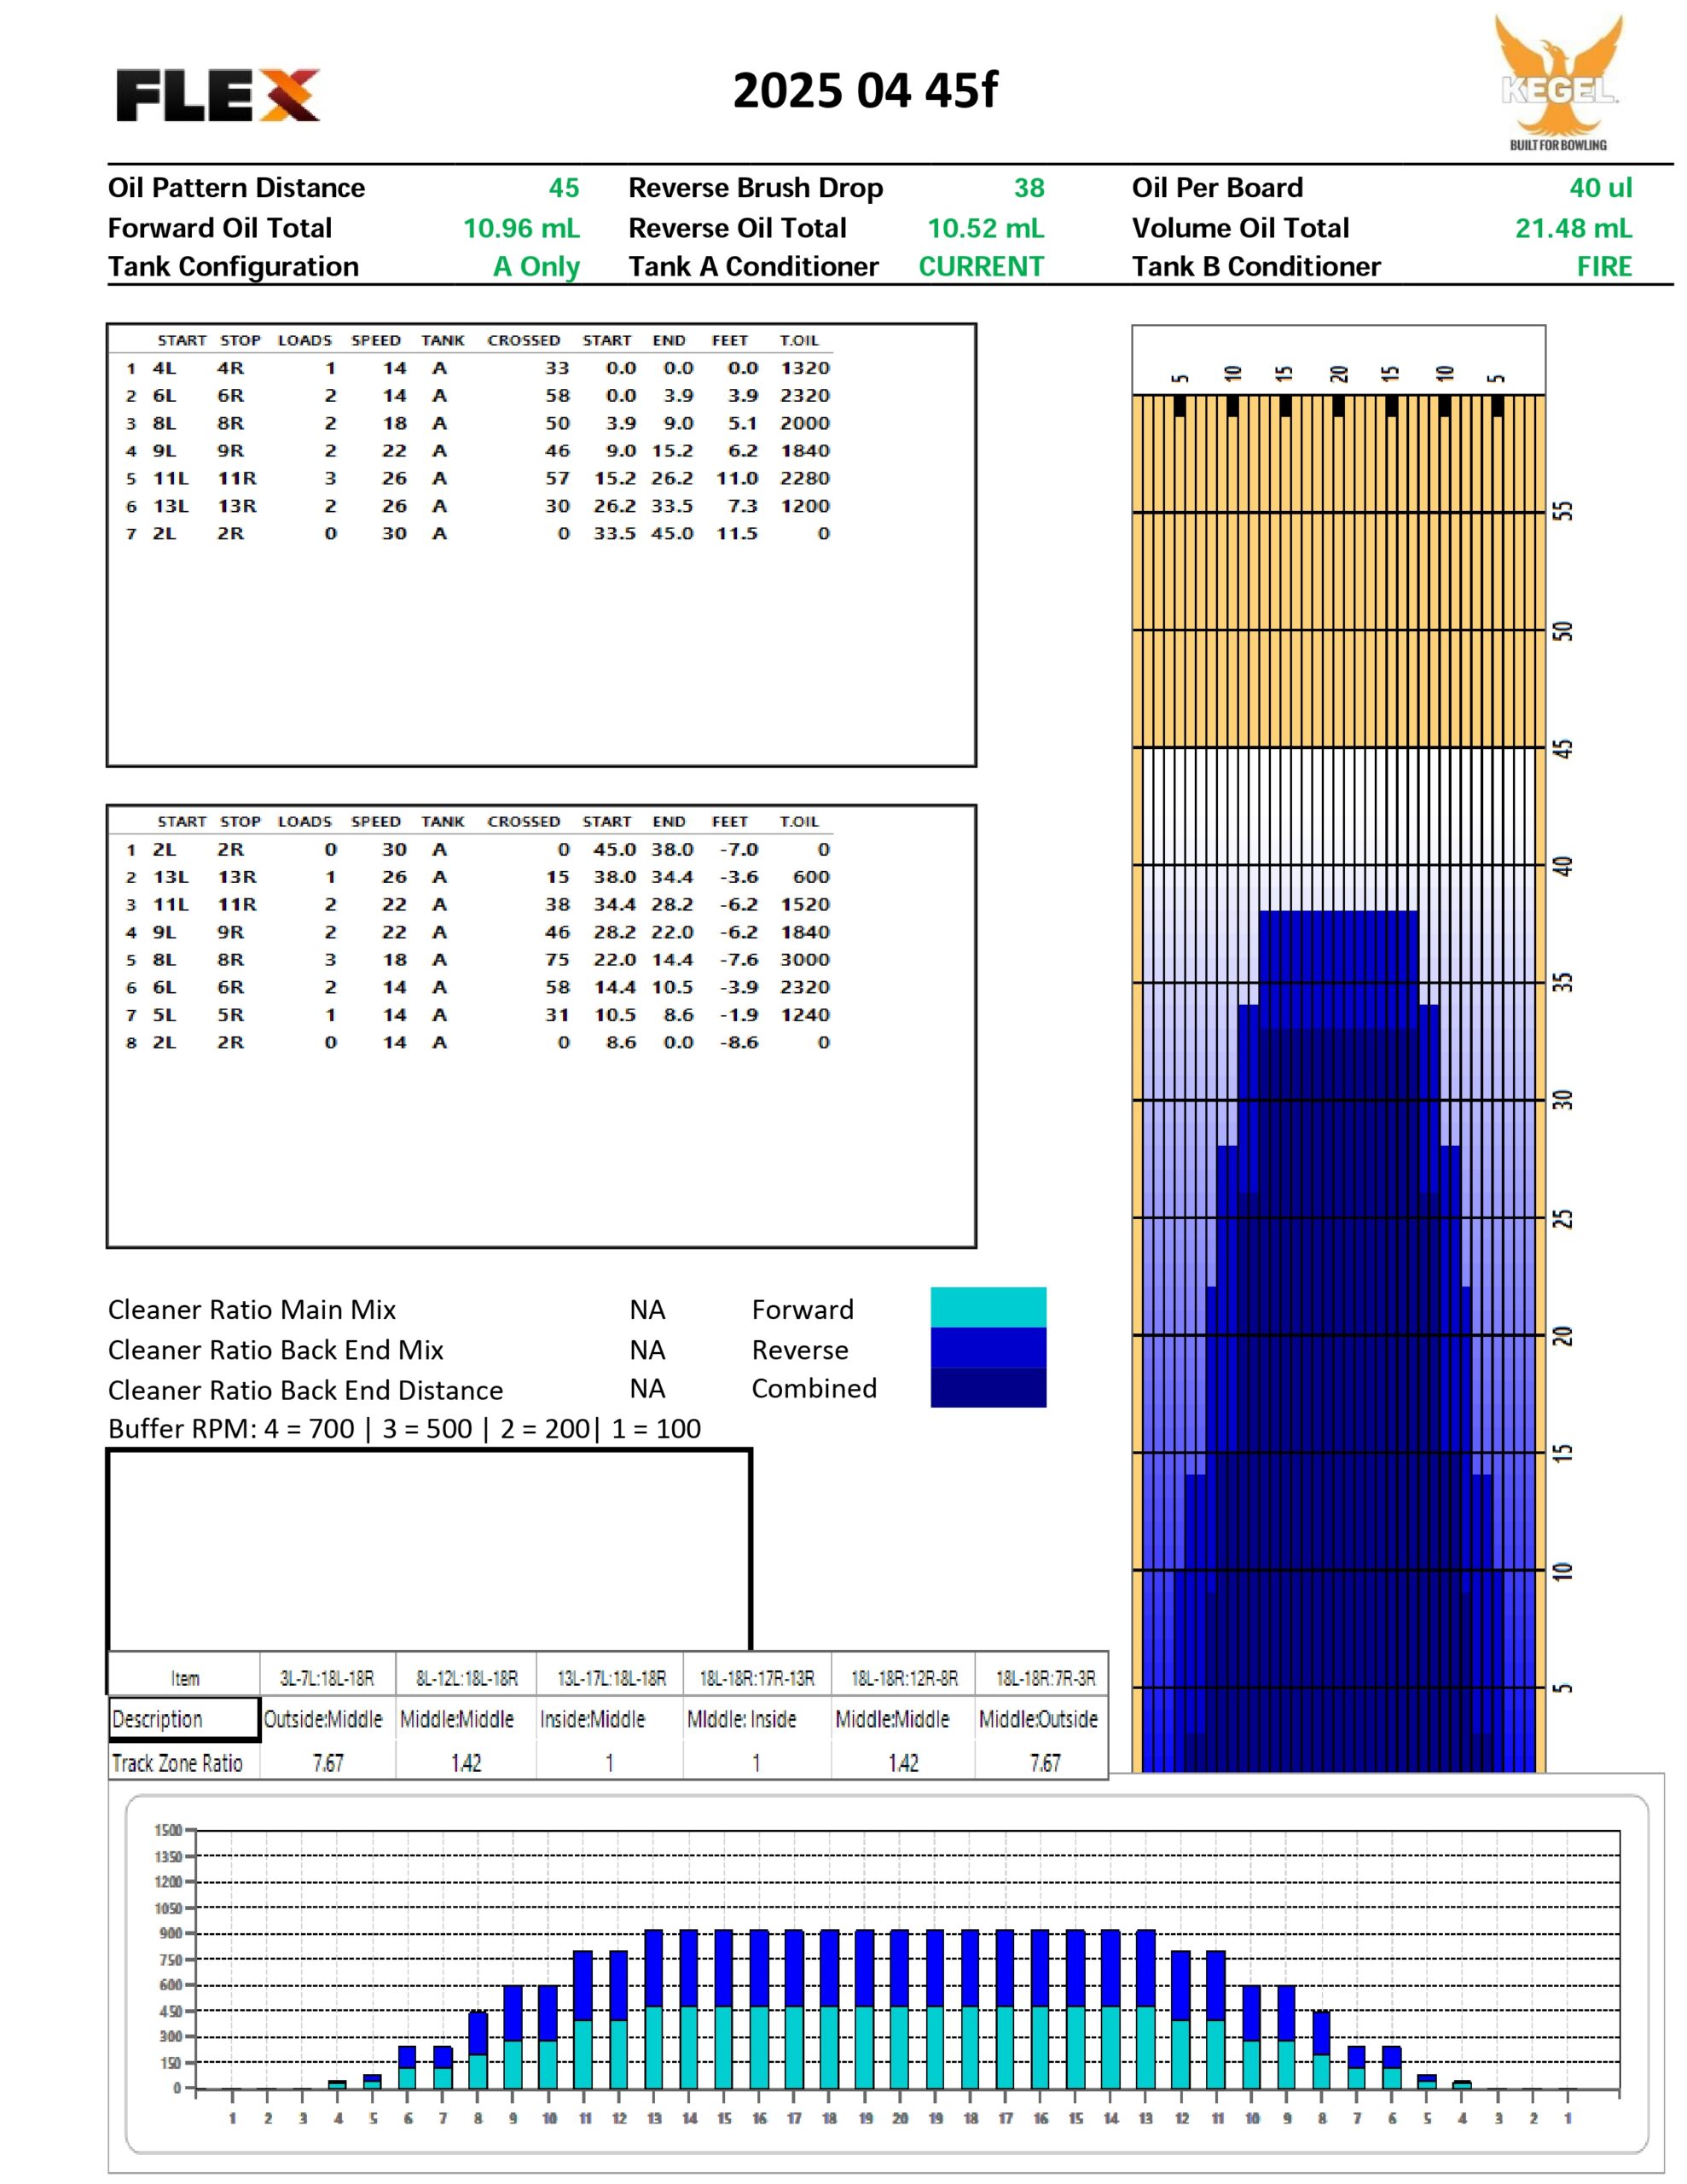Click the 18L-18R:7R-3R column header
Image resolution: width=1687 pixels, height=2184 pixels.
1045,1678
